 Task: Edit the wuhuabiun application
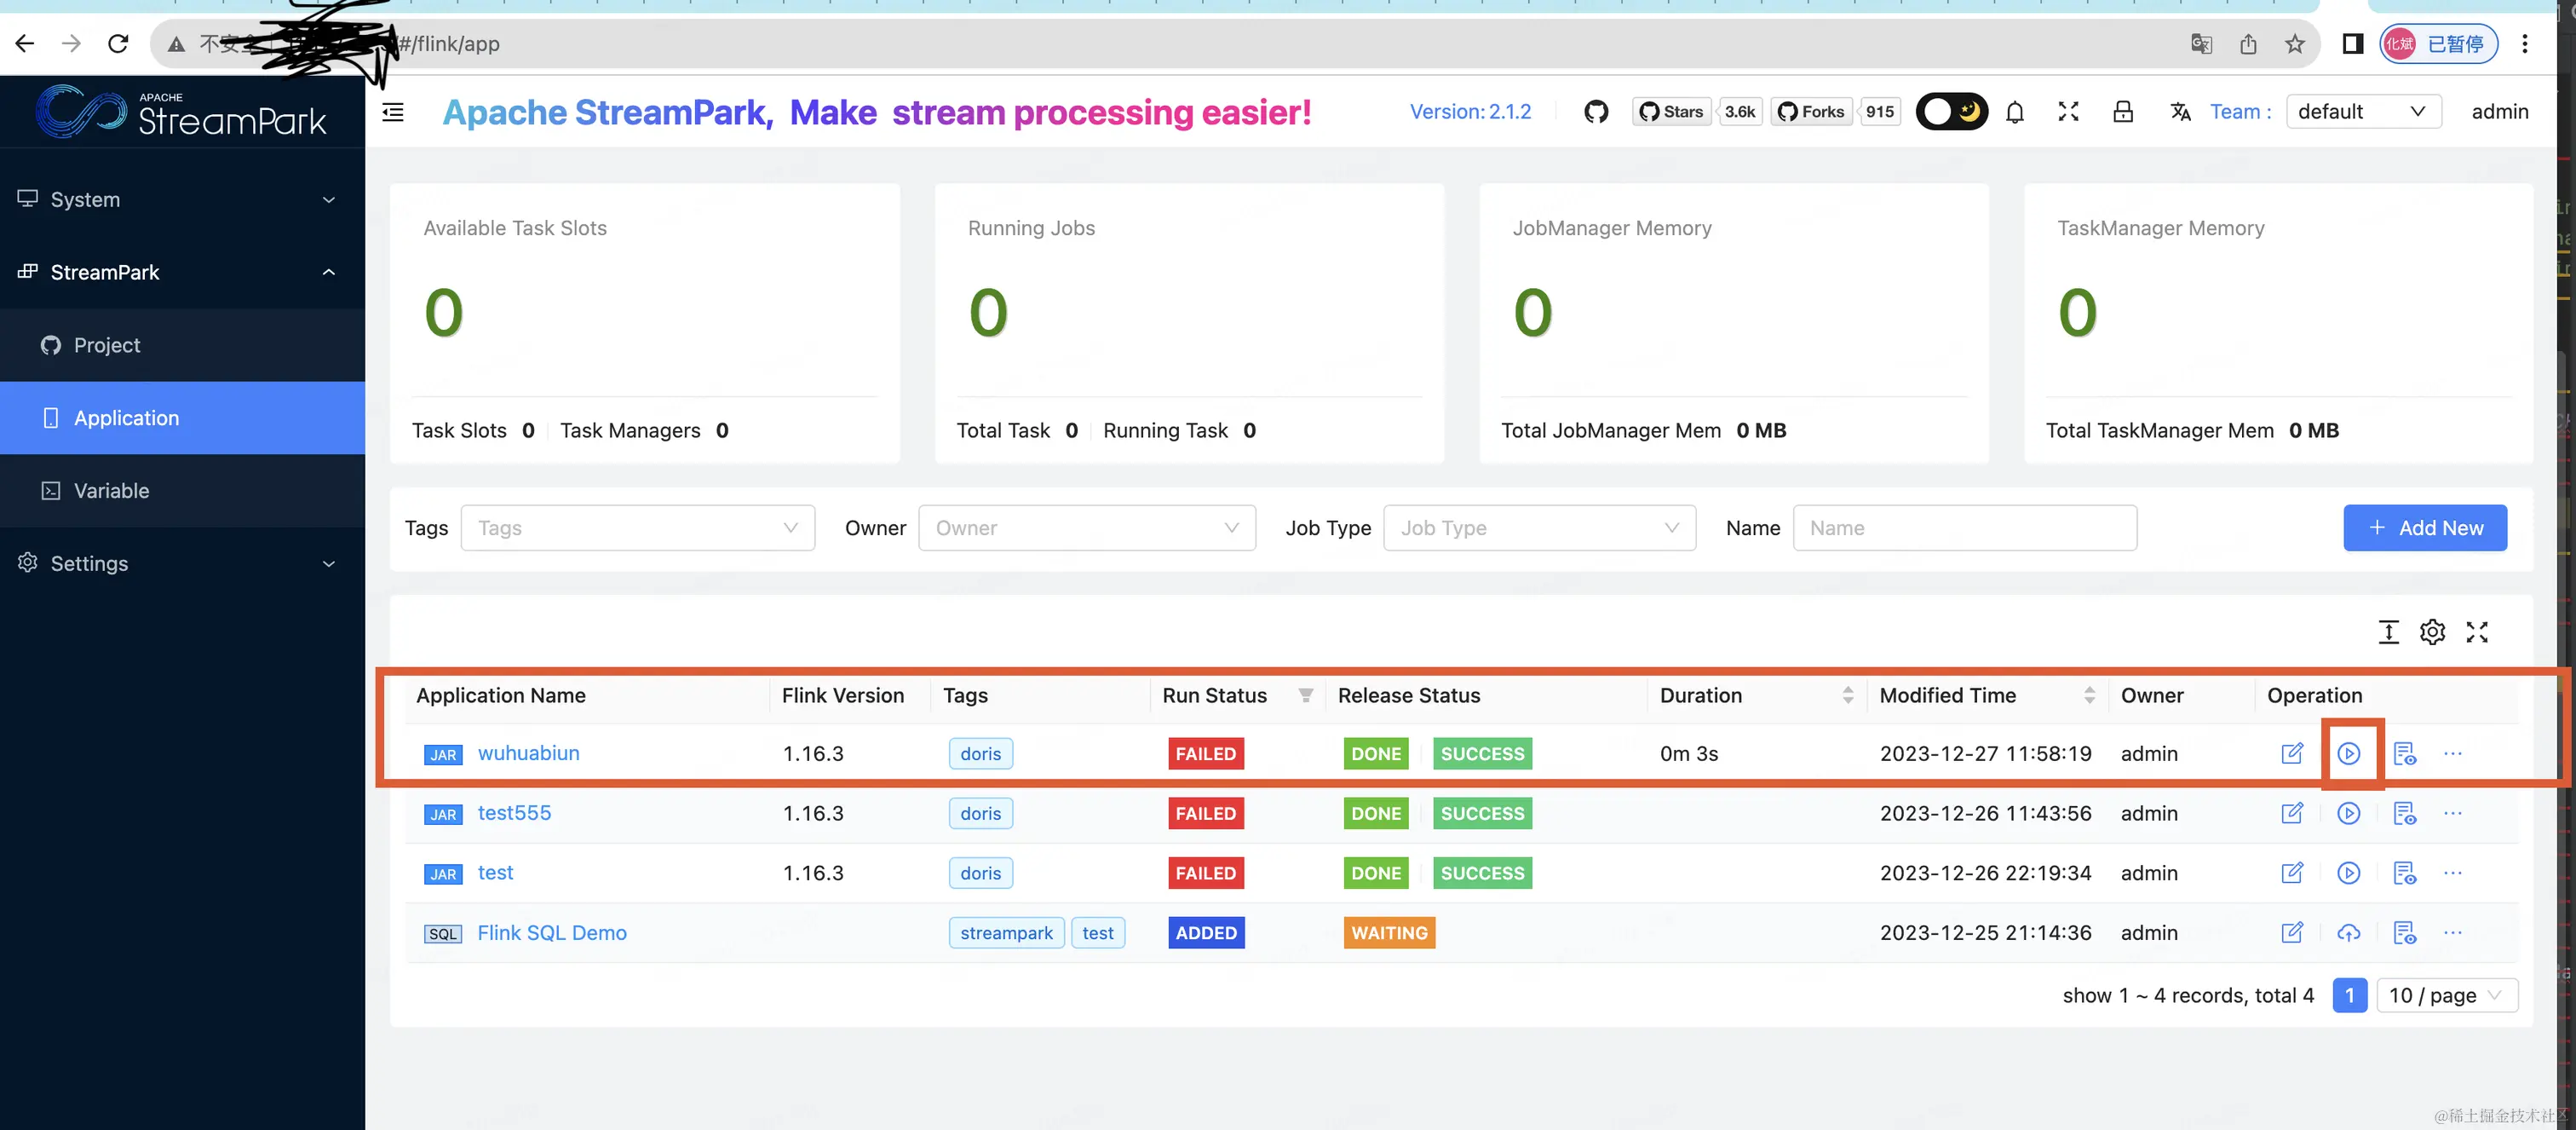pos(2292,753)
